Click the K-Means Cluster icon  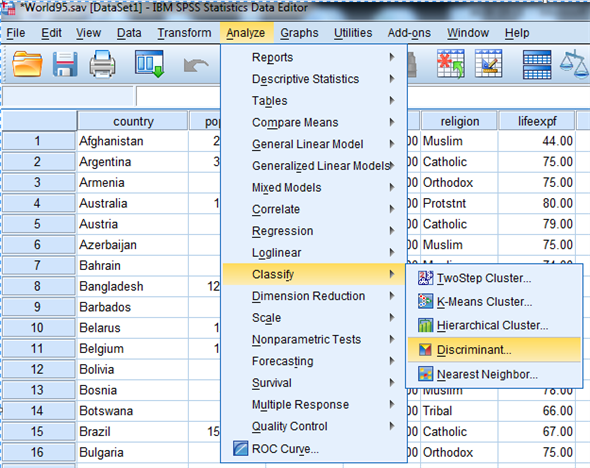tap(426, 302)
